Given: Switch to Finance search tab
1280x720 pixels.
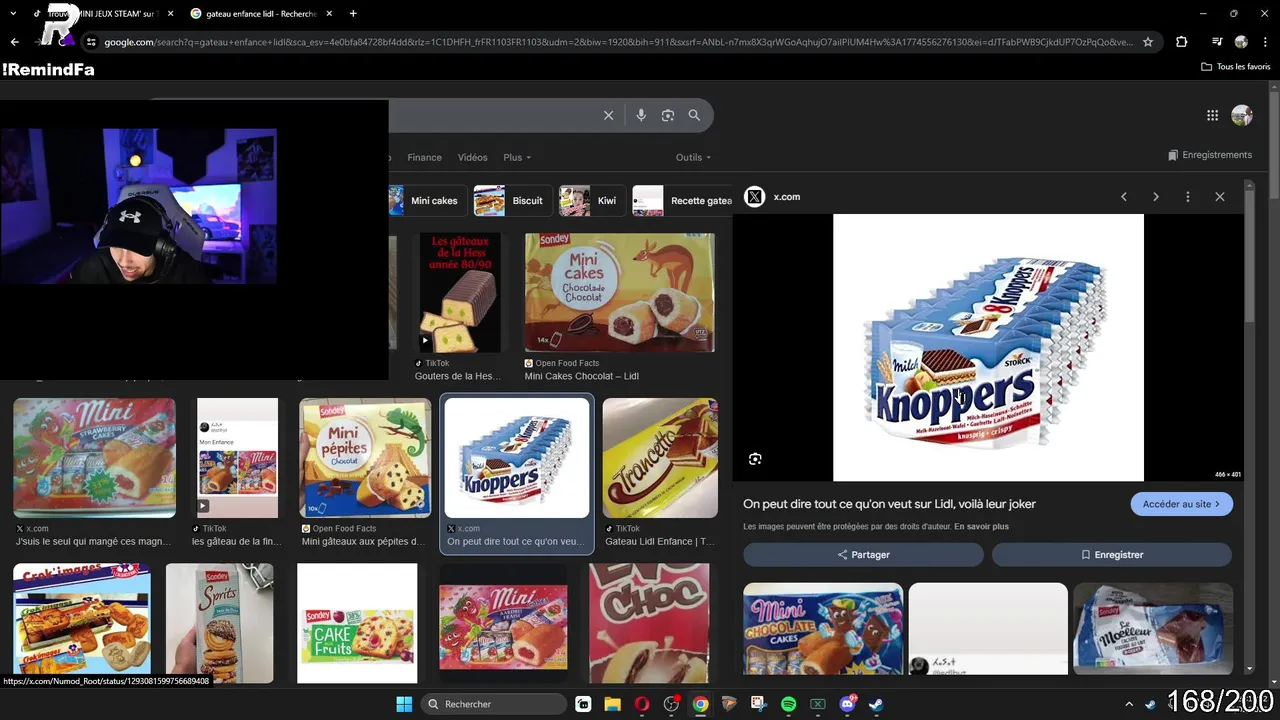Looking at the screenshot, I should tap(424, 157).
